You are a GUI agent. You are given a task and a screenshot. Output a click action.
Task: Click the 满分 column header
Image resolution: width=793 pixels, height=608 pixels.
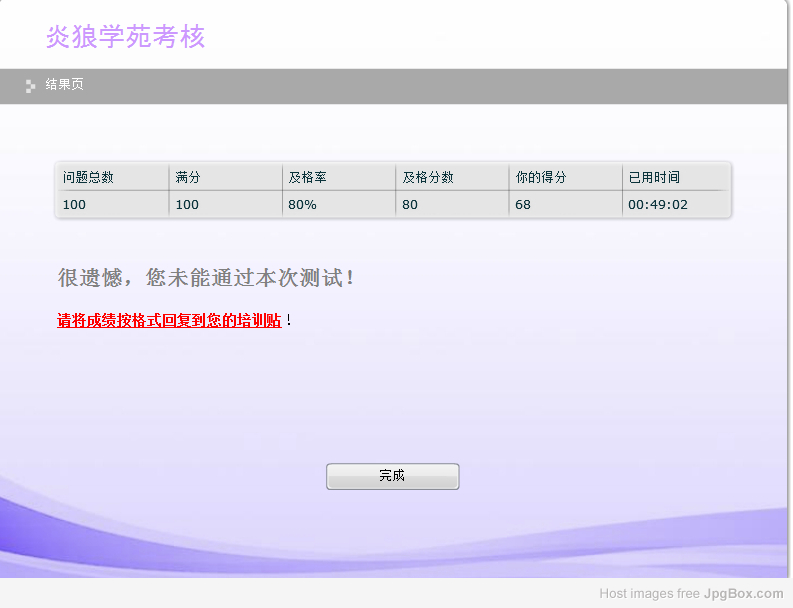click(188, 177)
